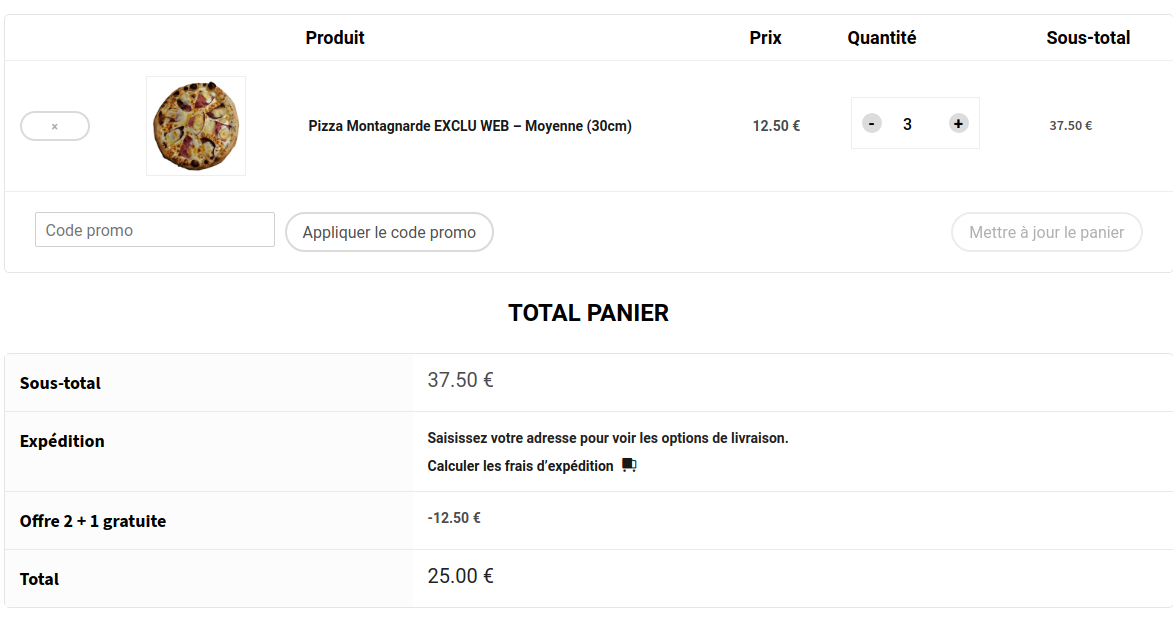The image size is (1173, 623).
Task: Click the shipping truck icon
Action: [x=630, y=466]
